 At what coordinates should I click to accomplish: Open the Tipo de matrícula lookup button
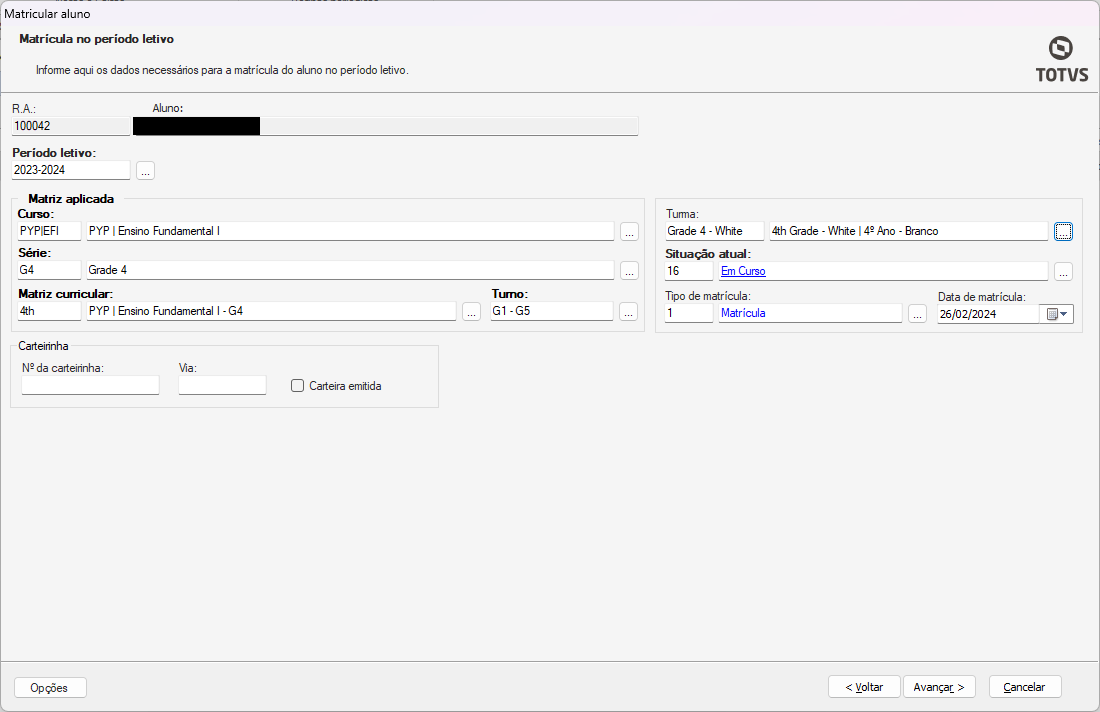click(x=918, y=314)
